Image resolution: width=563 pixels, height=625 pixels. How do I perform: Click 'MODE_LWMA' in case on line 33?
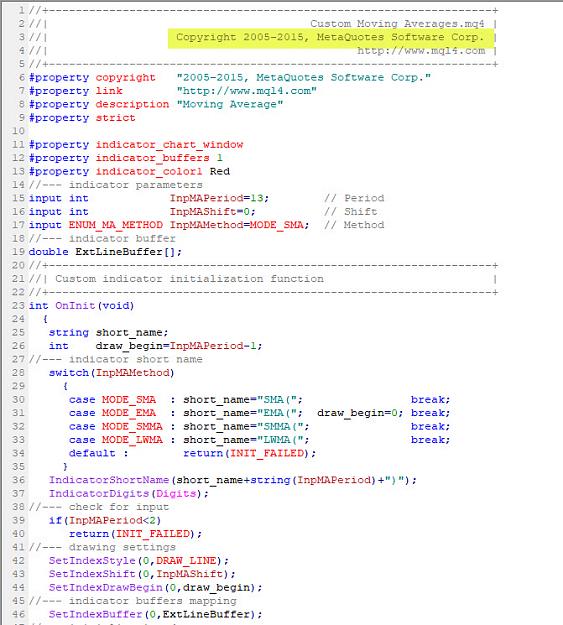[x=132, y=440]
